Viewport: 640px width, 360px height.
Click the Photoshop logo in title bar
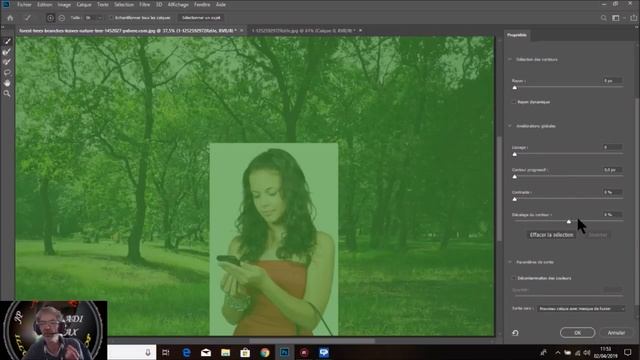[x=6, y=4]
